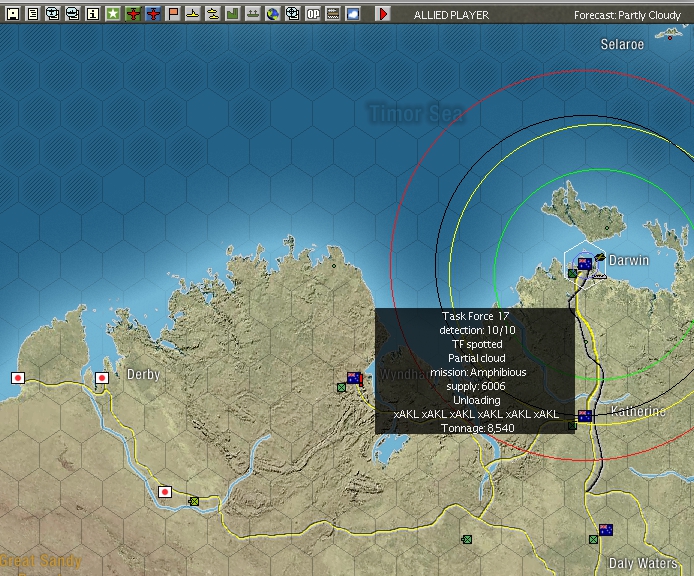Viewport: 694px width, 576px height.
Task: Click the Darwin city label
Action: tap(628, 260)
